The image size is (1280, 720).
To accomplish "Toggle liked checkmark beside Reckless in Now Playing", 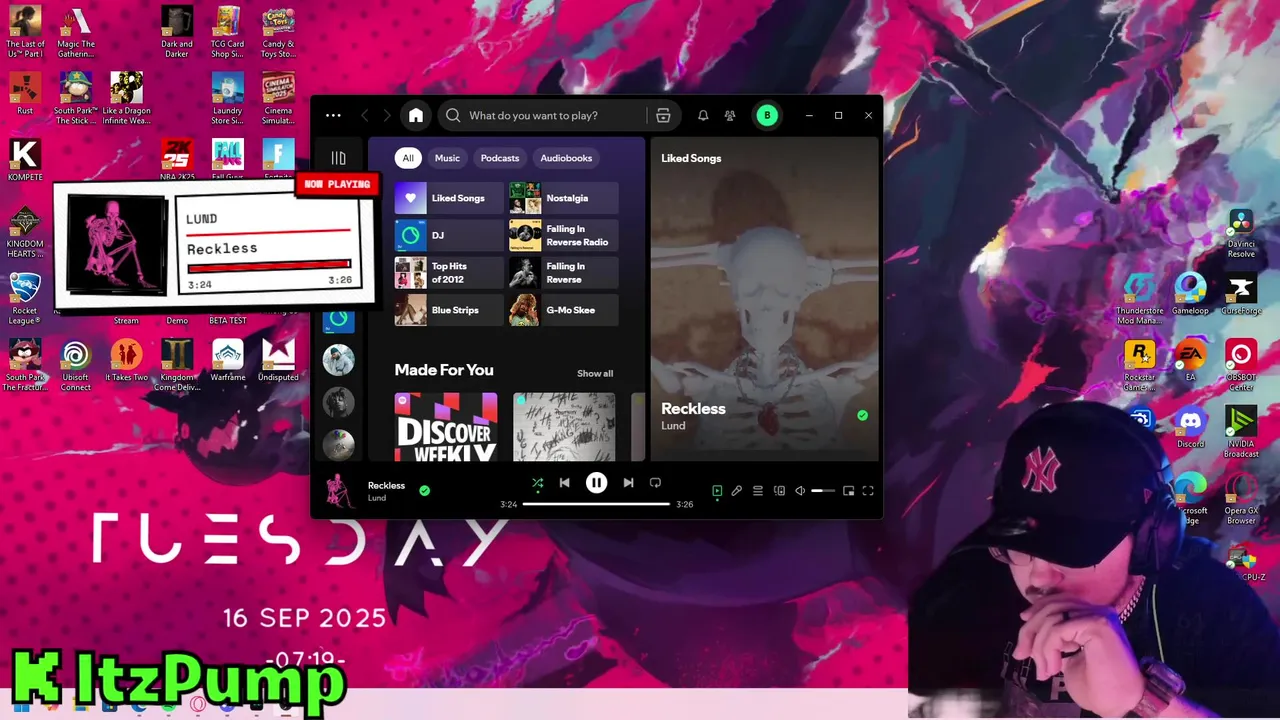I will click(862, 415).
